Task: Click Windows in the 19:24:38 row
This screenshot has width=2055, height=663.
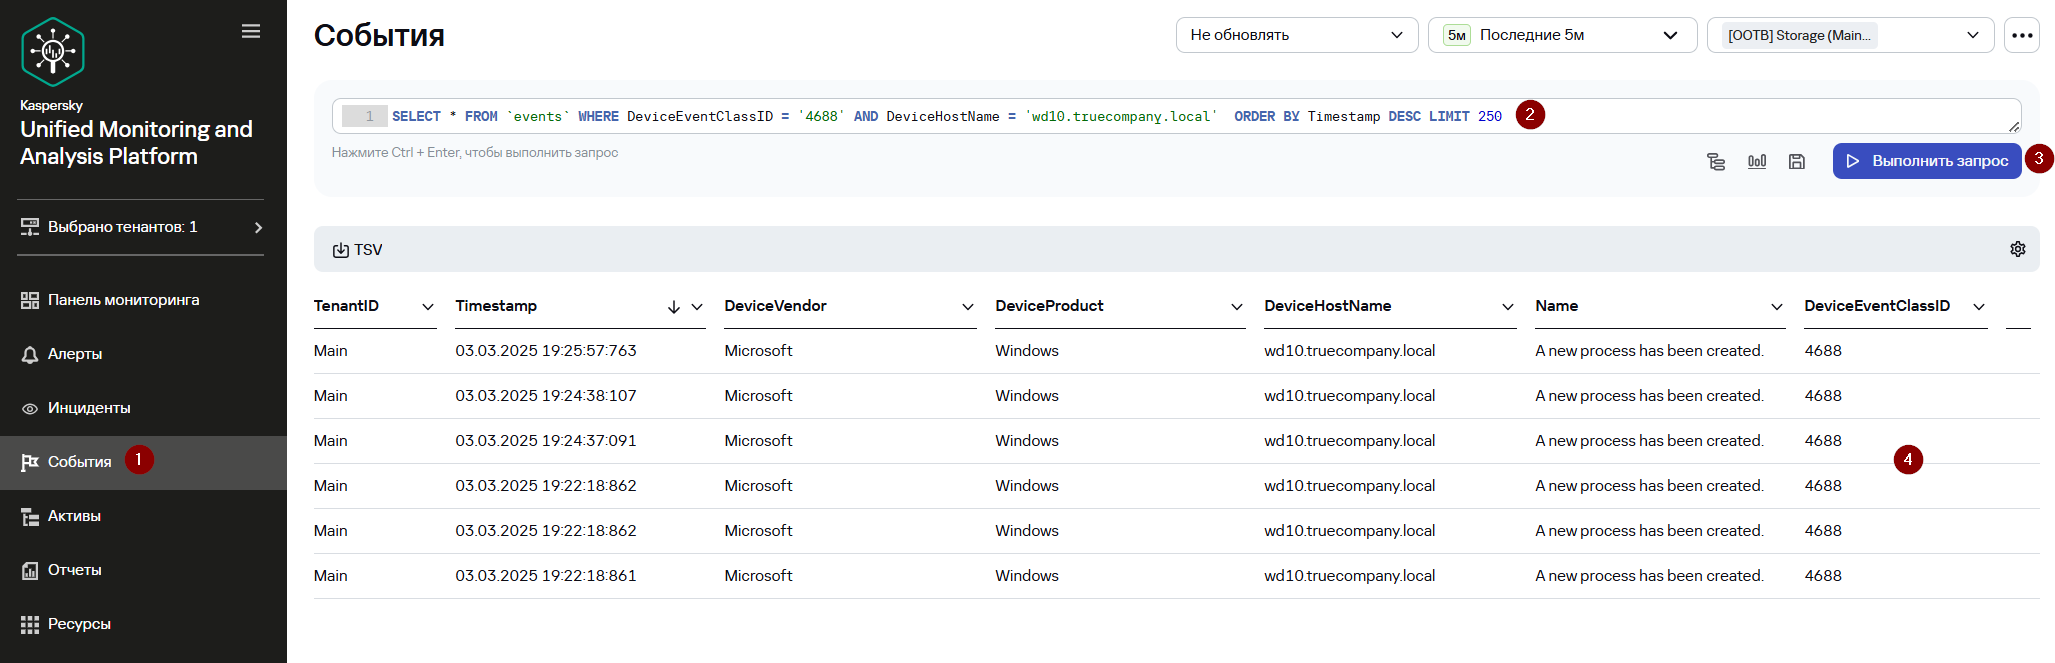Action: [1027, 396]
